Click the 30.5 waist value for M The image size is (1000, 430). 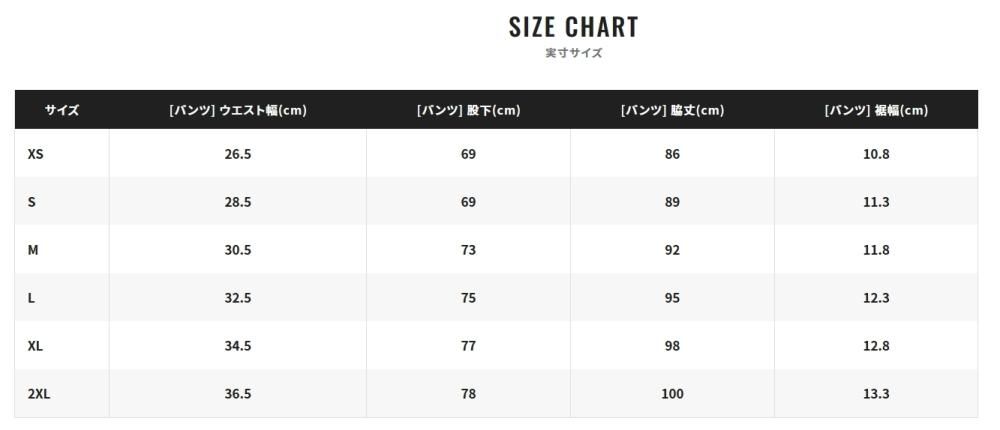[238, 249]
